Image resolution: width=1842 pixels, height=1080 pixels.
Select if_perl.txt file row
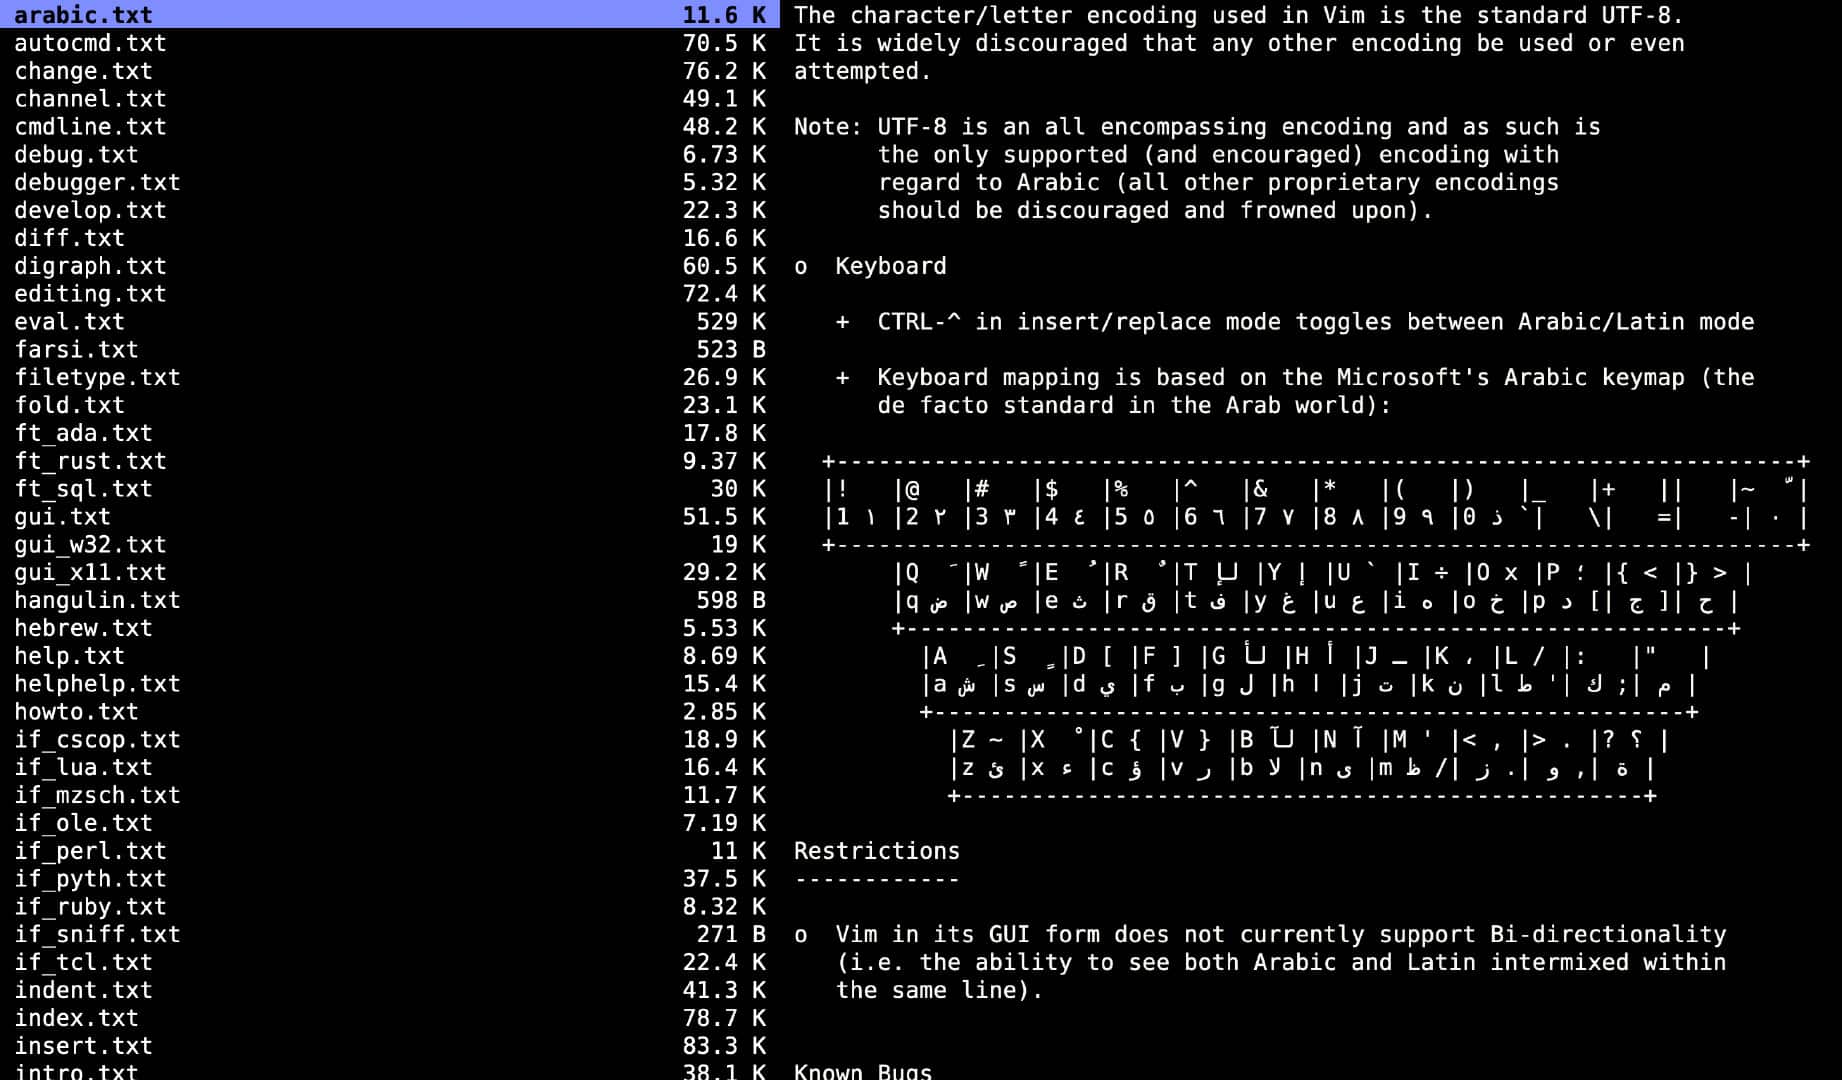coord(390,851)
